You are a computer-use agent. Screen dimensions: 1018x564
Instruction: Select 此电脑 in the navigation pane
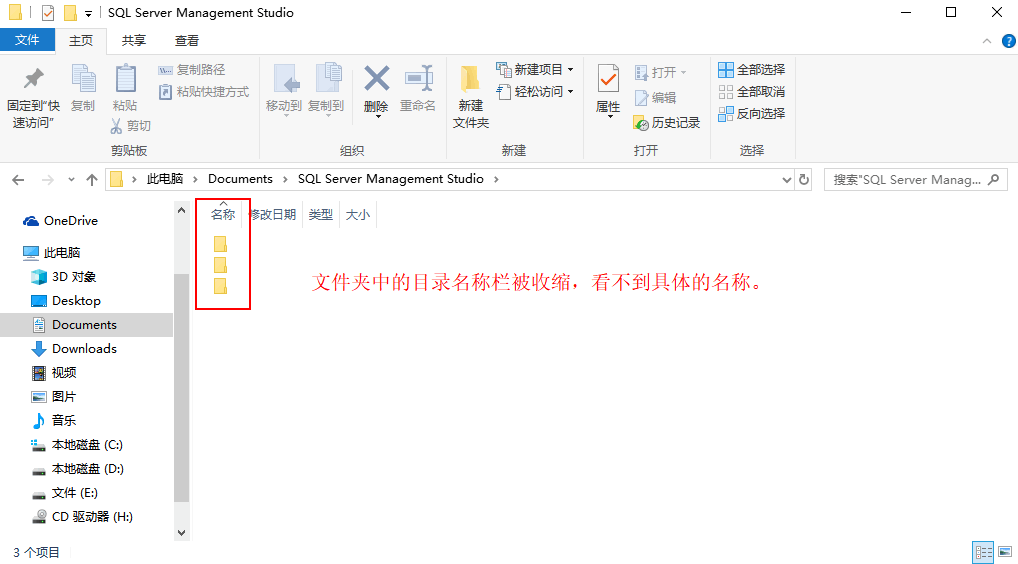pos(51,252)
